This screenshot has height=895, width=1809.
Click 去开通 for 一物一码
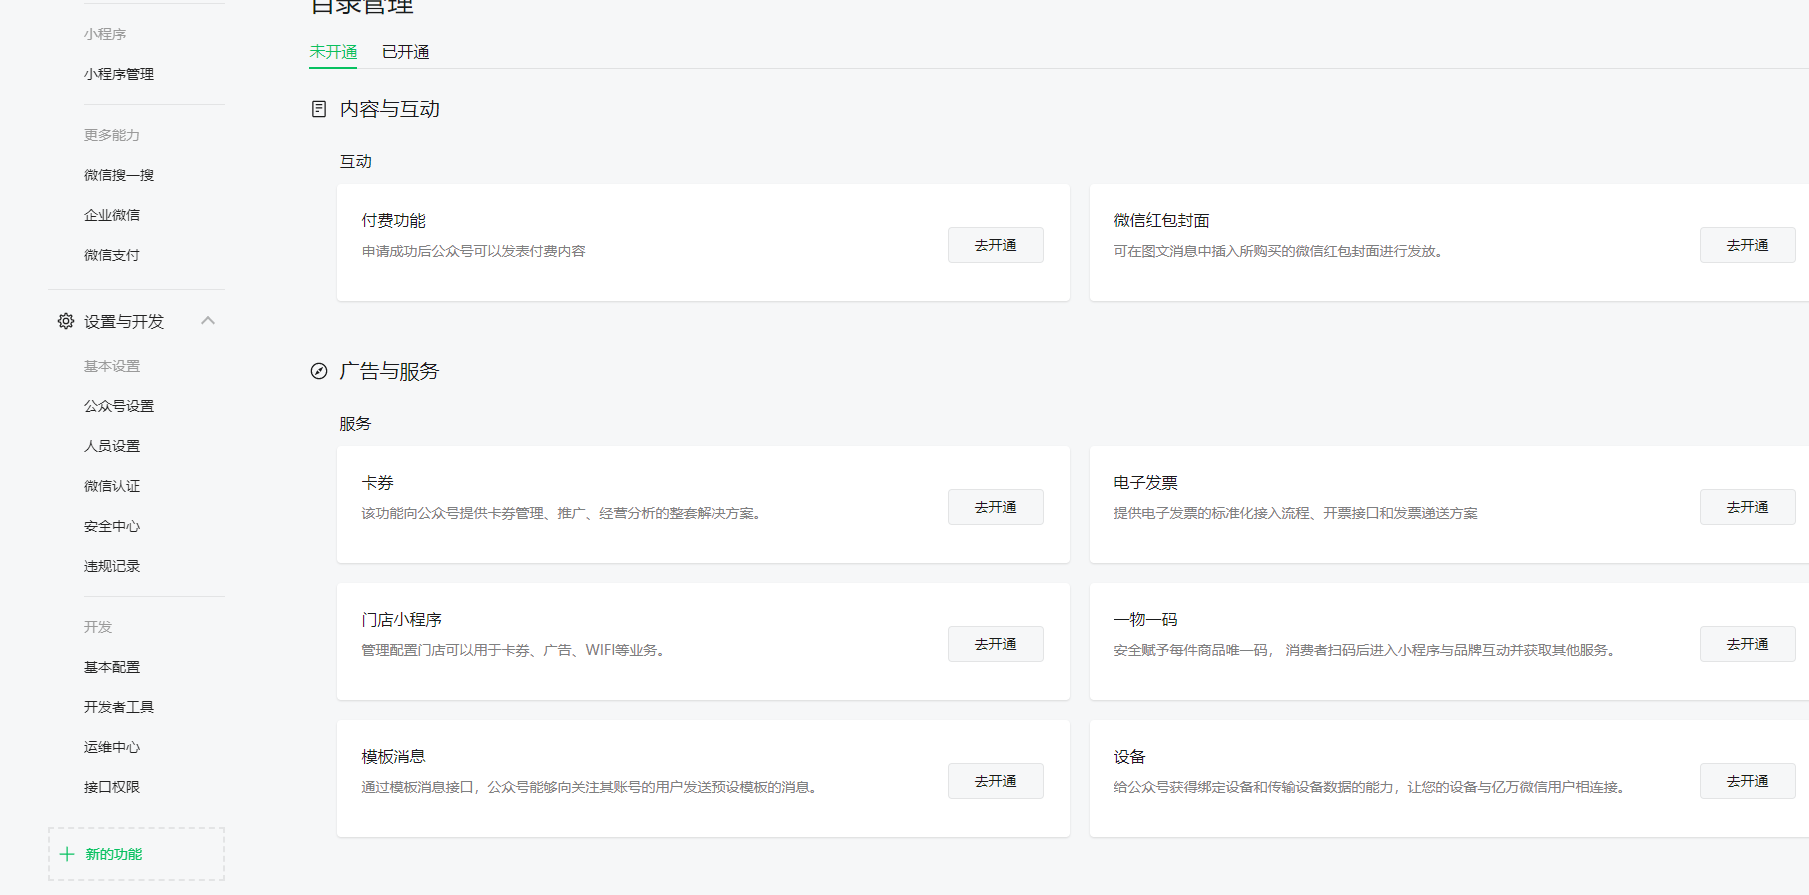coord(1748,644)
